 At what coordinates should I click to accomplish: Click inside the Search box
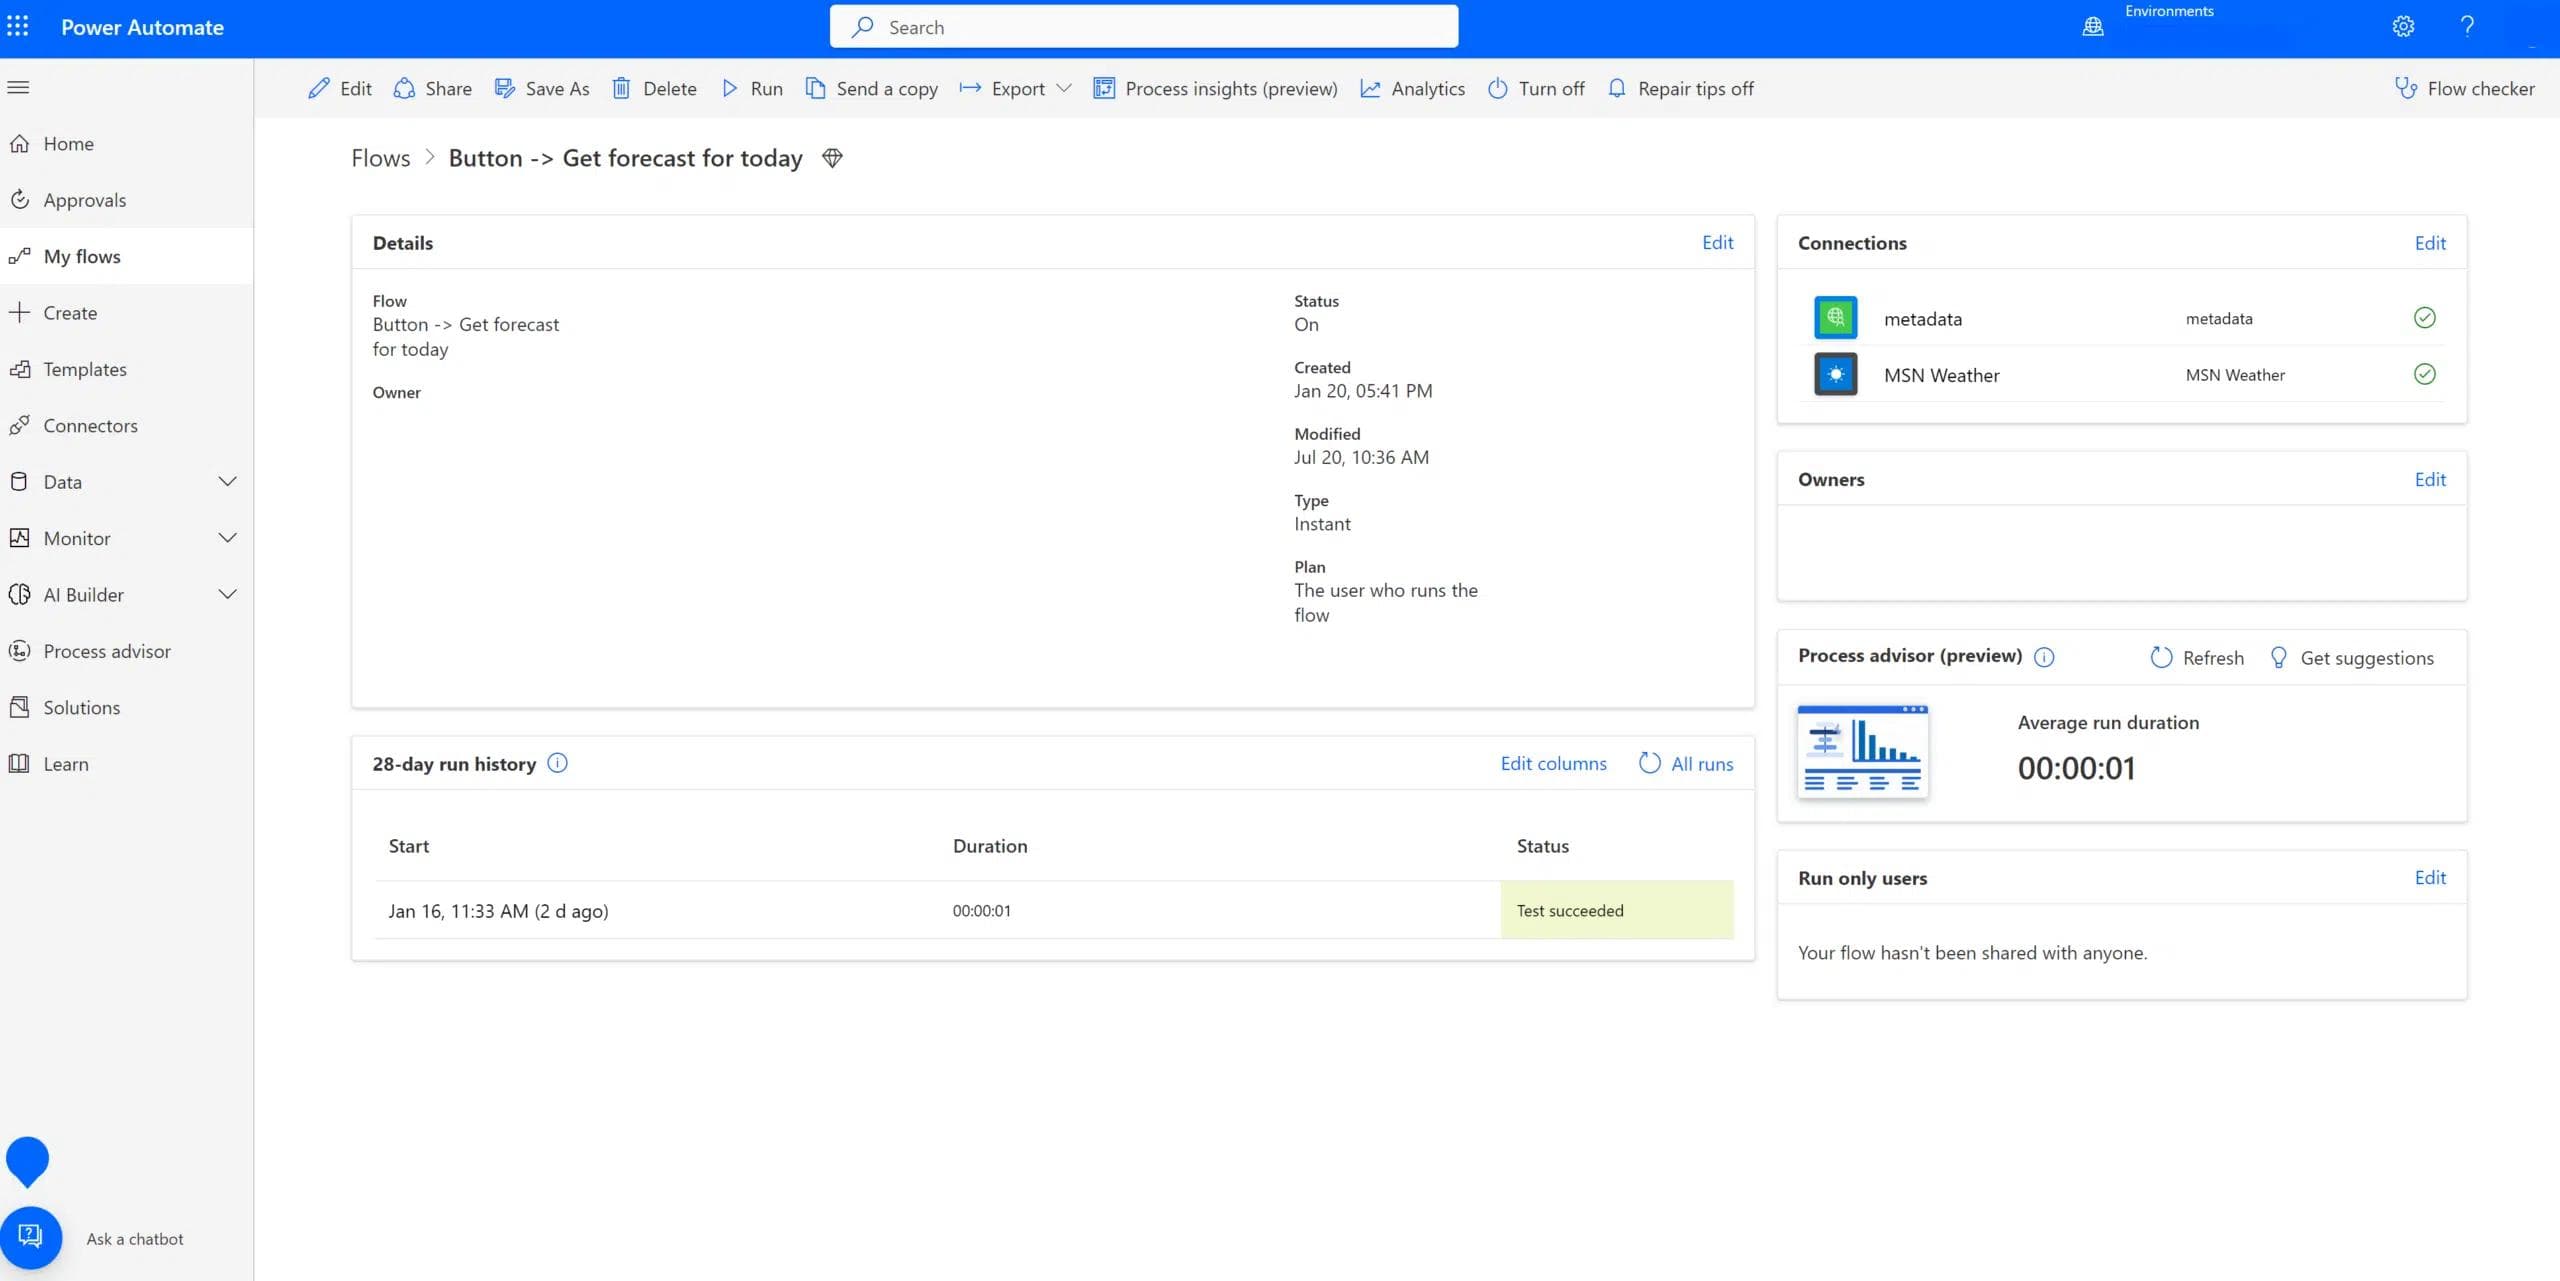pyautogui.click(x=1143, y=27)
